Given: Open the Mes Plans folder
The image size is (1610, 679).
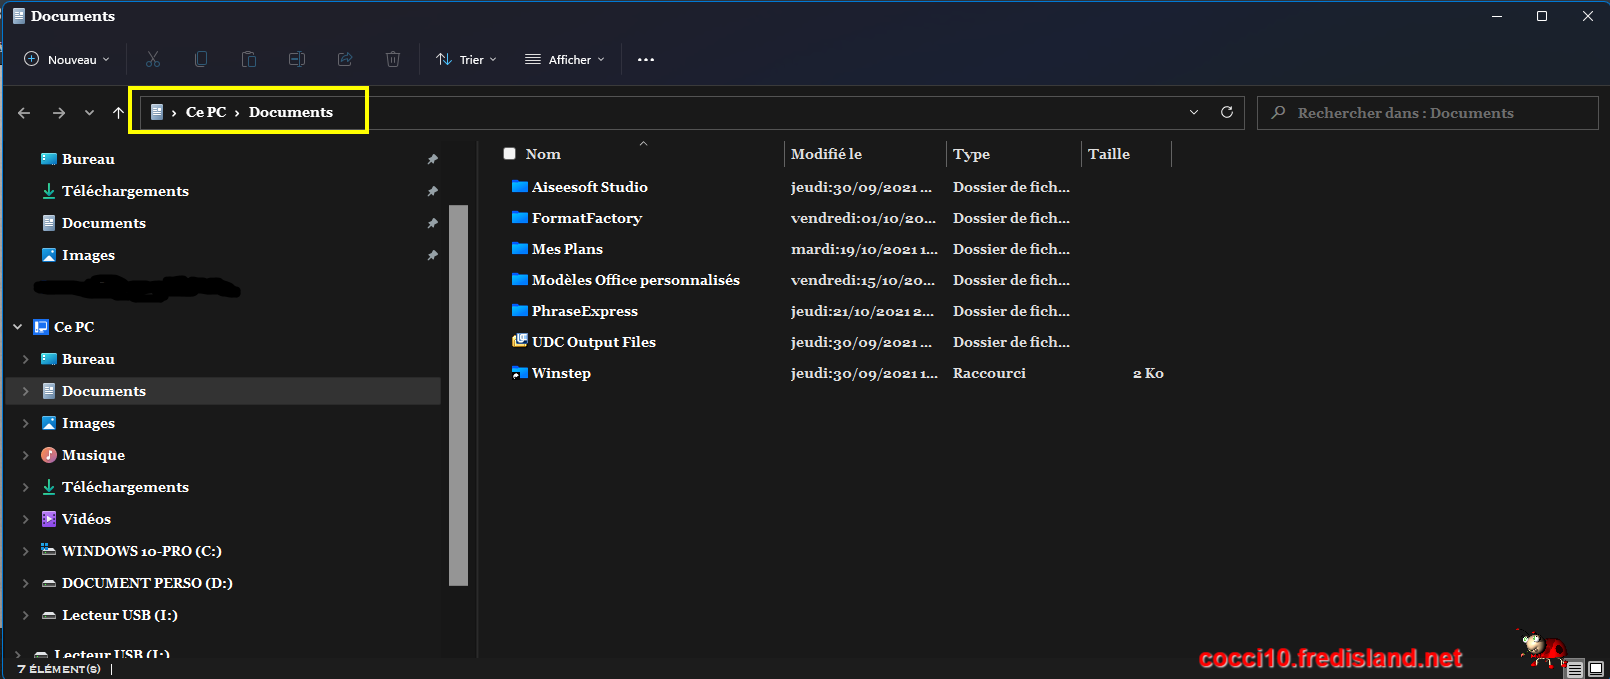Looking at the screenshot, I should (567, 249).
